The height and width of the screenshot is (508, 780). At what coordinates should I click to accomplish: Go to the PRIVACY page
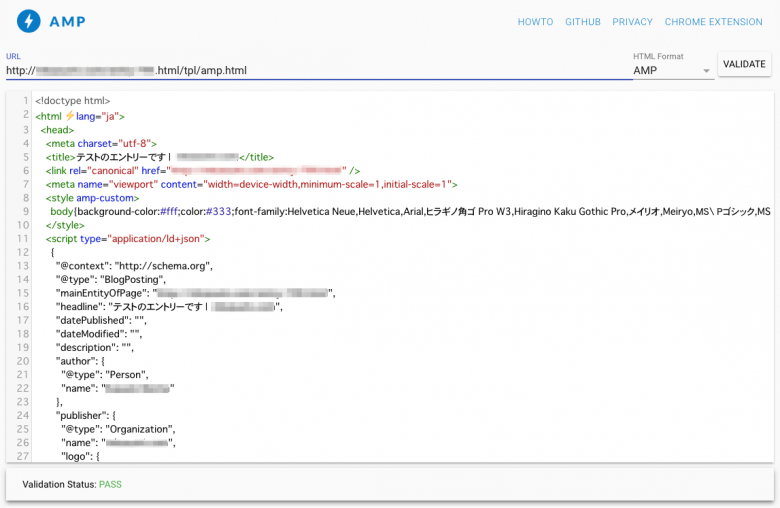(632, 22)
